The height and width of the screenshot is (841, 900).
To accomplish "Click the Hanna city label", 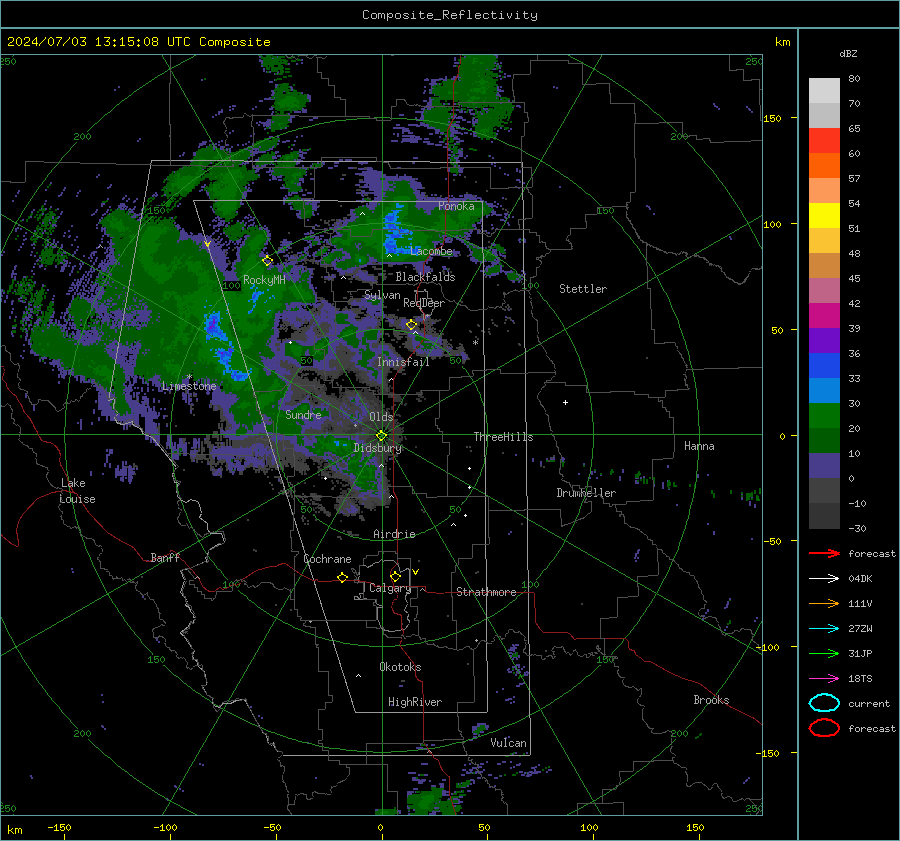I will coord(699,446).
